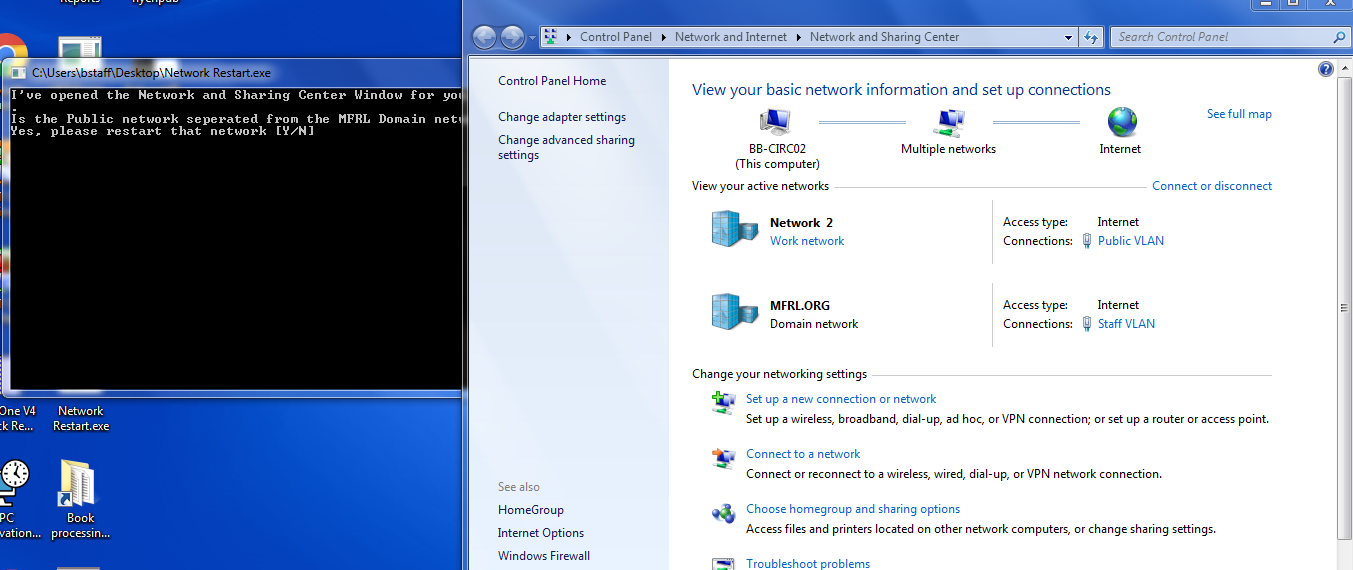
Task: Click the MFRL.ORG building icon
Action: tap(734, 312)
